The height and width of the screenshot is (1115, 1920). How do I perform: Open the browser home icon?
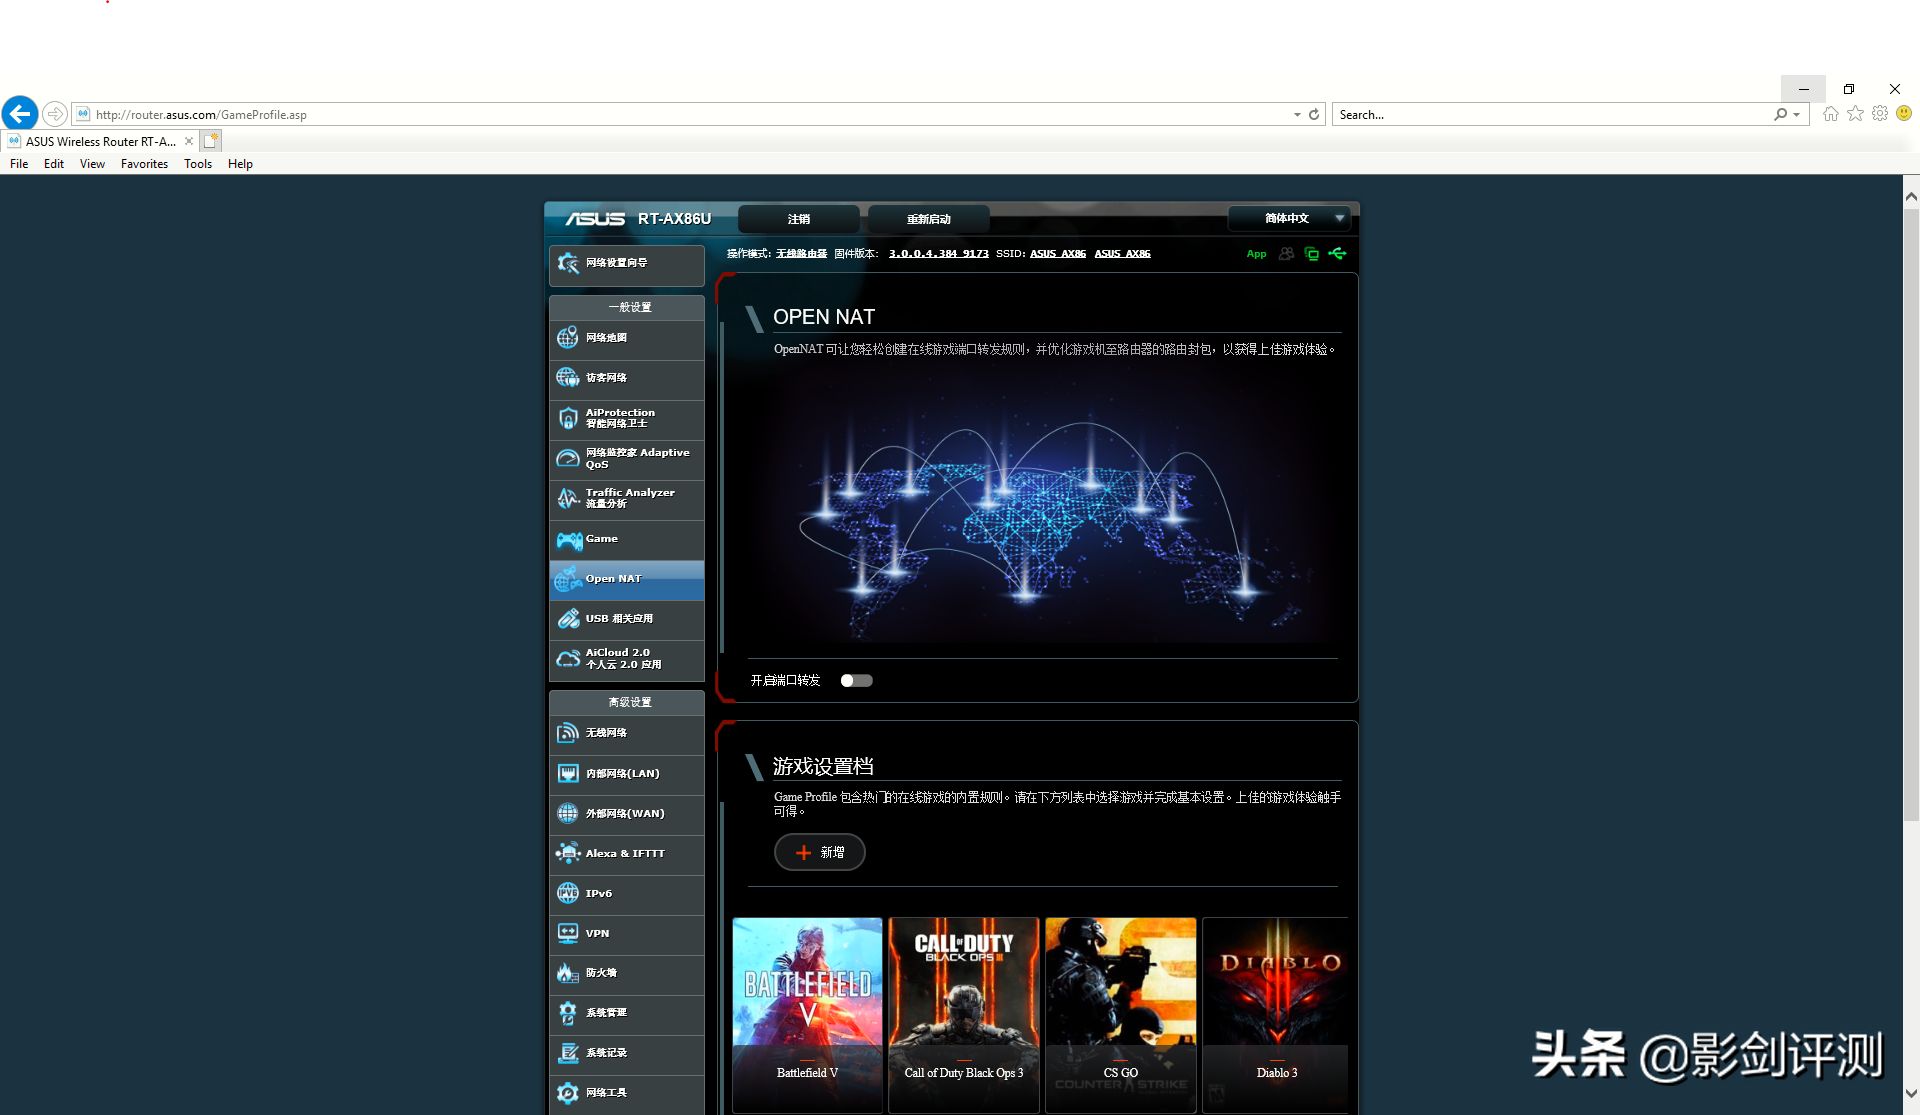point(1830,114)
